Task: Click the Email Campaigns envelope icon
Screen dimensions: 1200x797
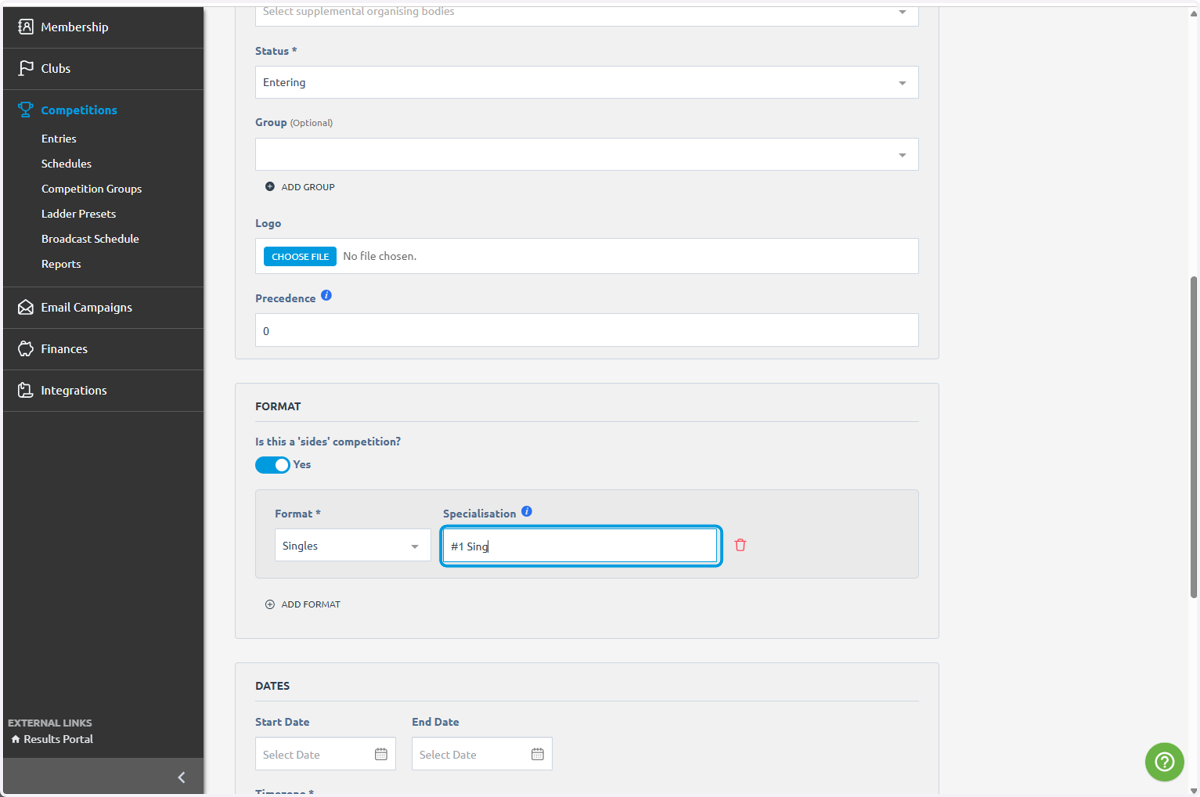Action: click(26, 307)
